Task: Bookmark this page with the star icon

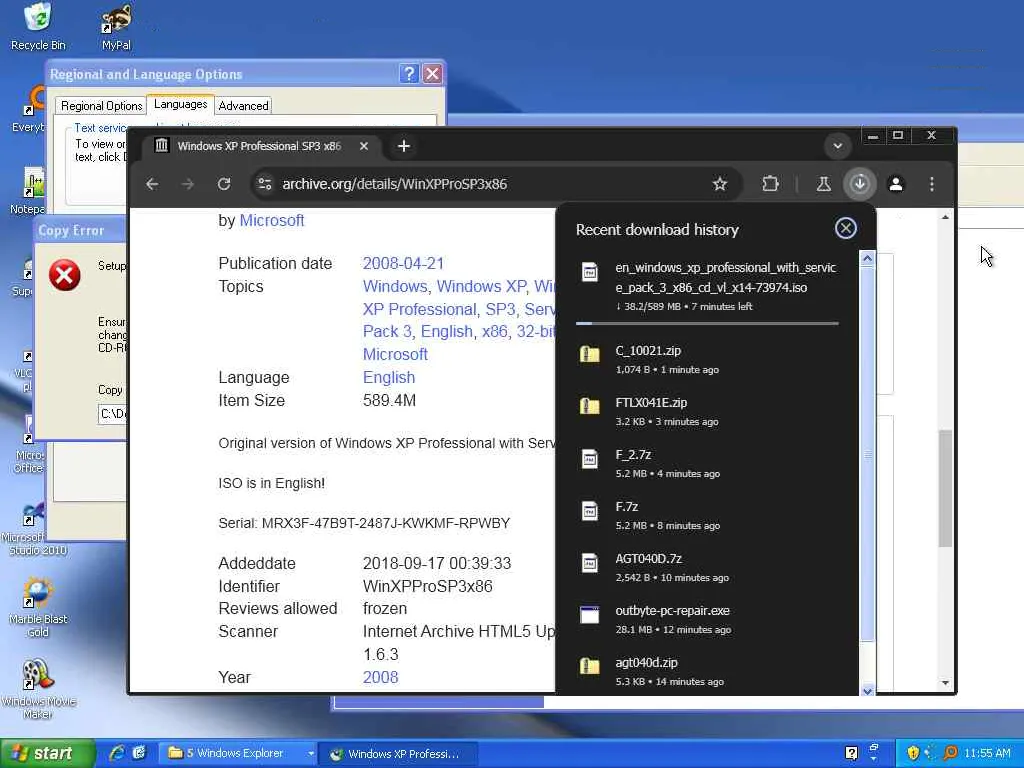Action: click(720, 184)
